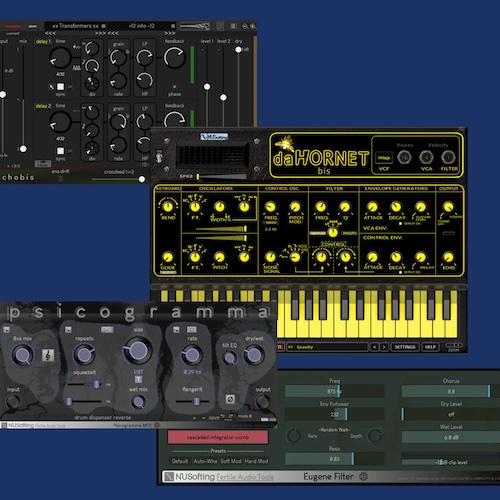
Task: Click the ZOOM control in daHornet
Action: coord(454,347)
